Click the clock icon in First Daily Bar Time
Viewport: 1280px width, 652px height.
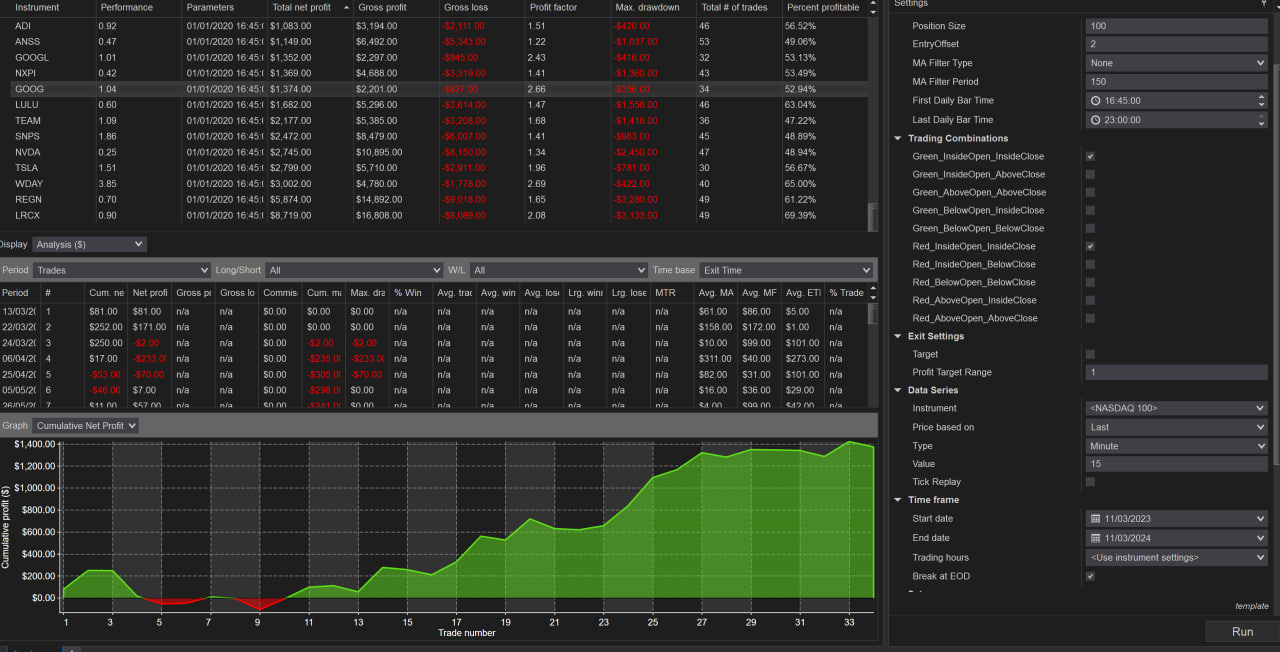point(1096,101)
